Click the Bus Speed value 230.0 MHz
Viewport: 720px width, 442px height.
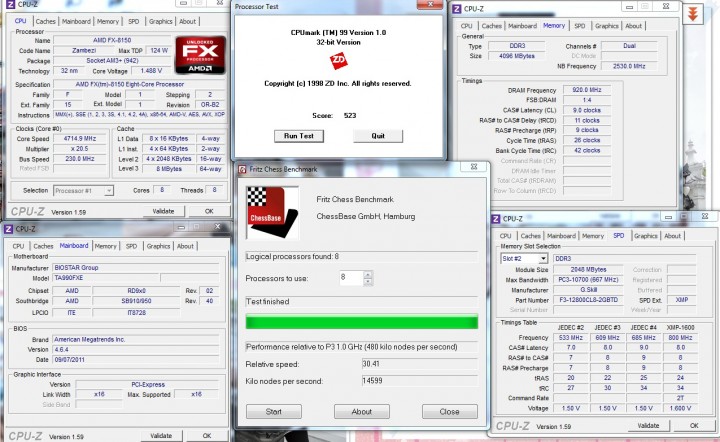click(x=80, y=159)
